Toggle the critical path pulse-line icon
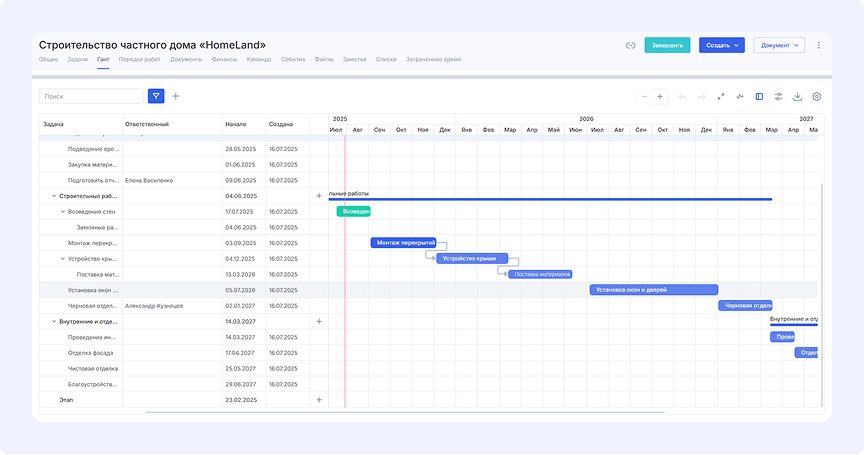 click(740, 97)
